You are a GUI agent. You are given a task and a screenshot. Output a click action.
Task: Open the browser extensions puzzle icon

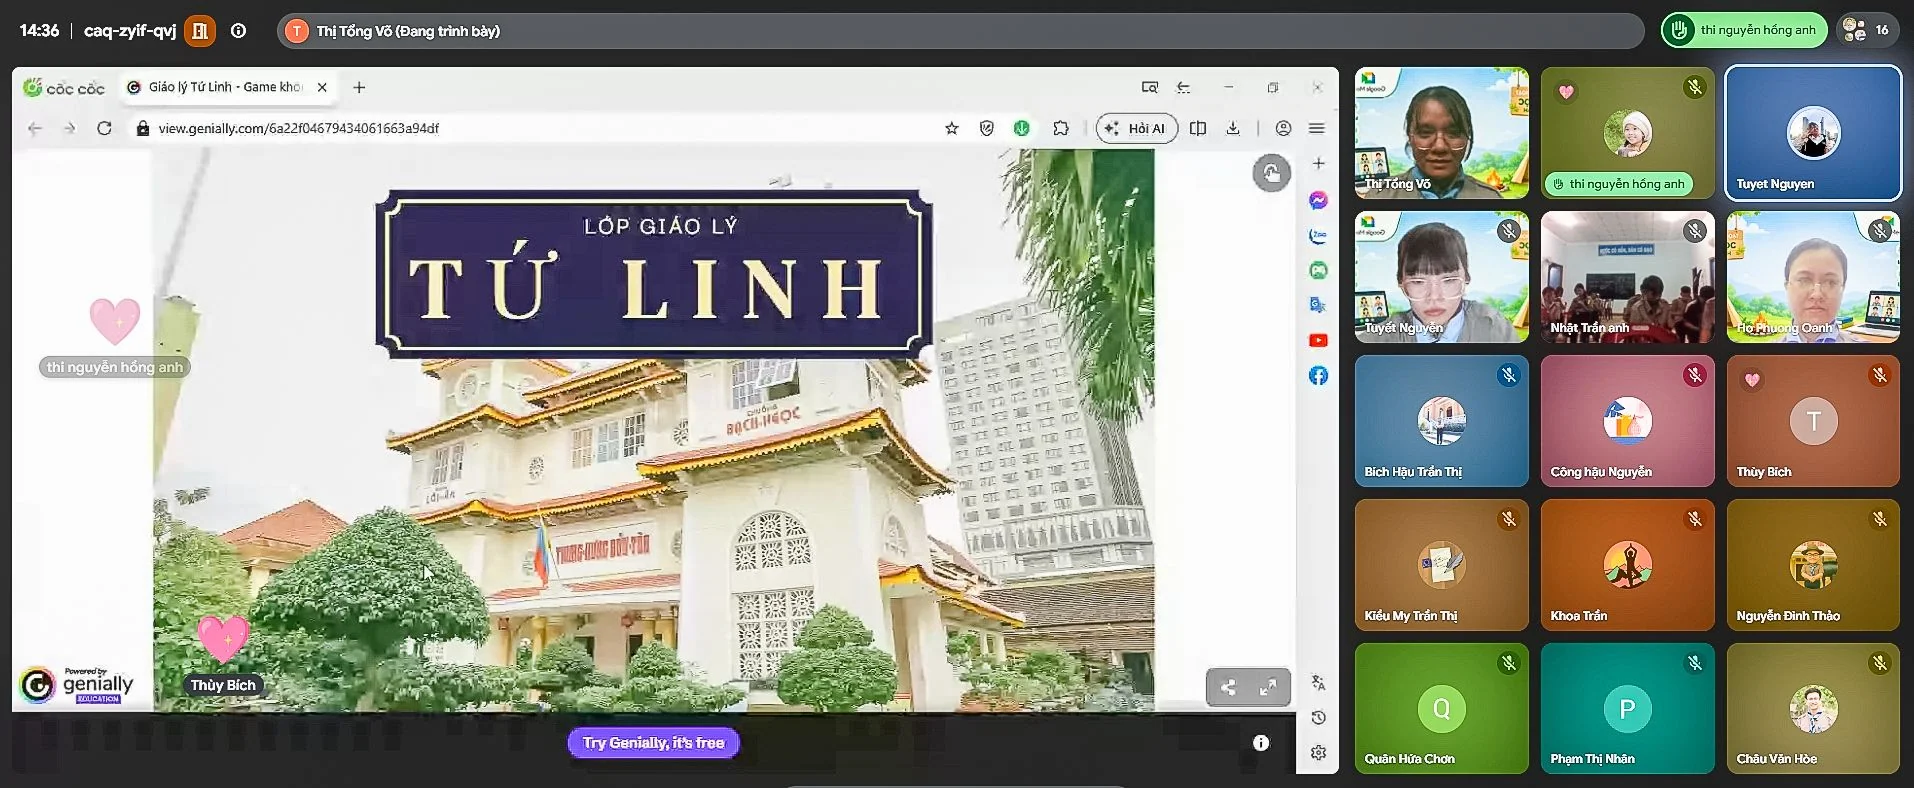pos(1061,128)
